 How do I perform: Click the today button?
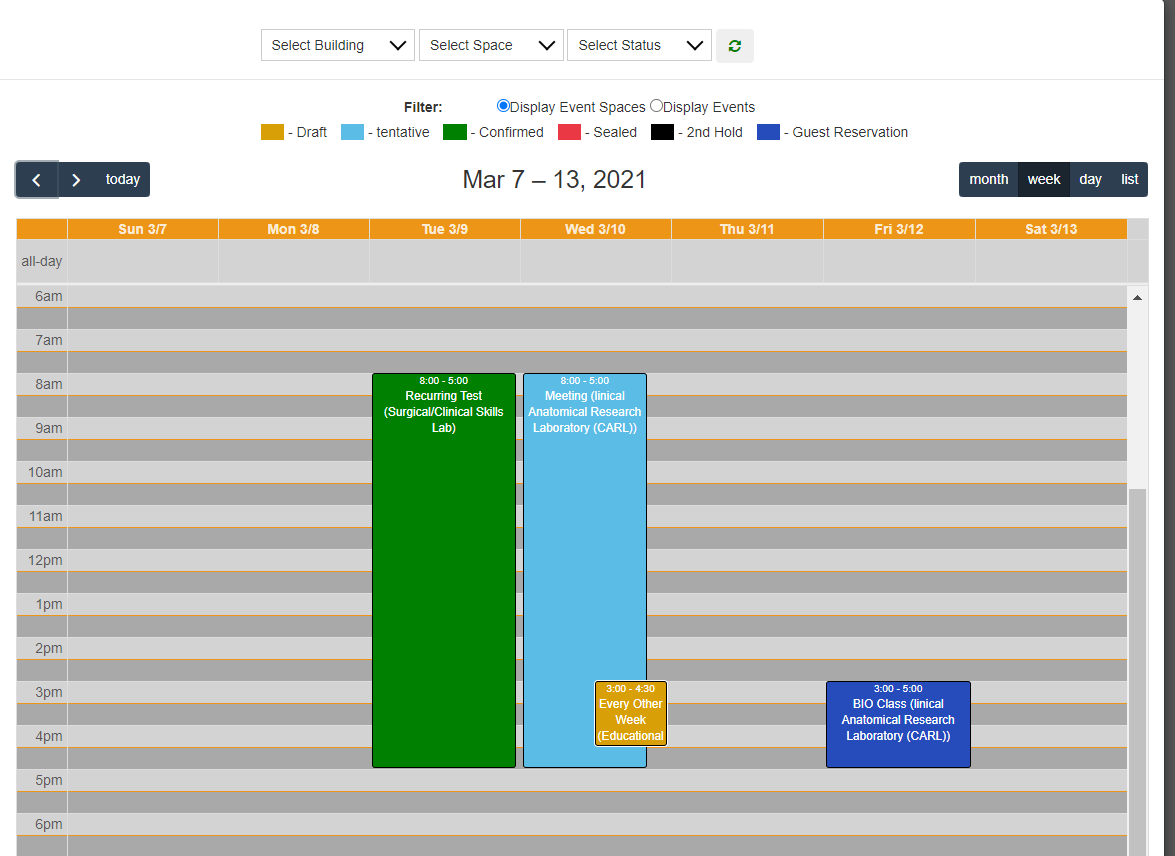coord(122,179)
